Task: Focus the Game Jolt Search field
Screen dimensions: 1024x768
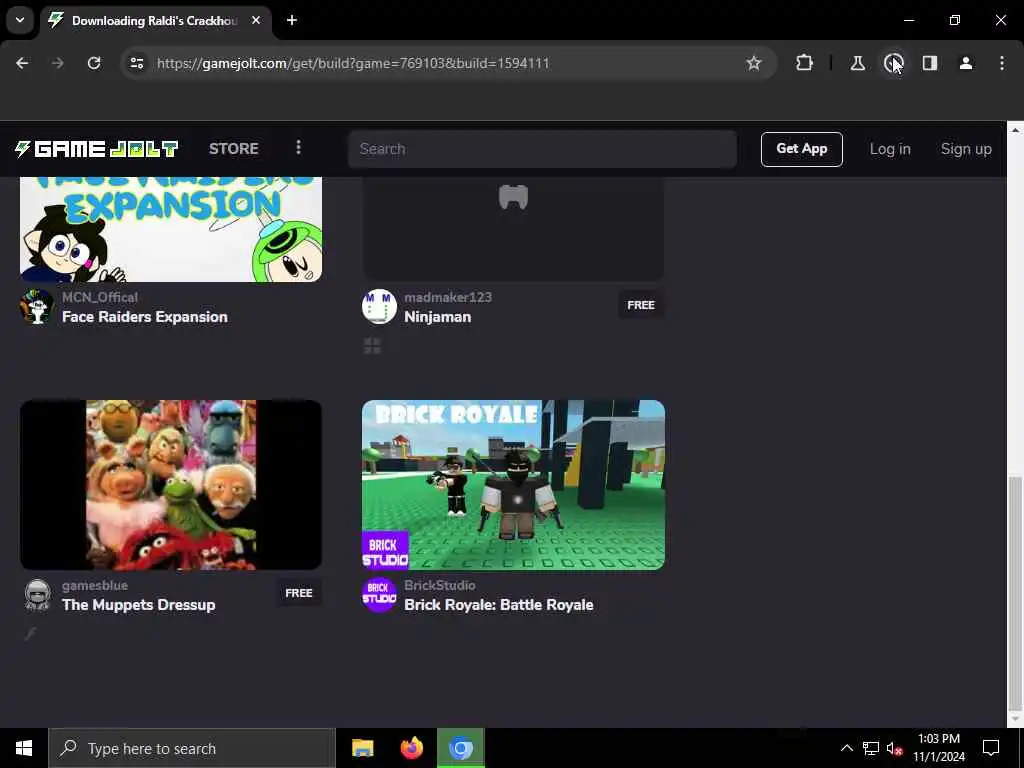Action: coord(542,149)
